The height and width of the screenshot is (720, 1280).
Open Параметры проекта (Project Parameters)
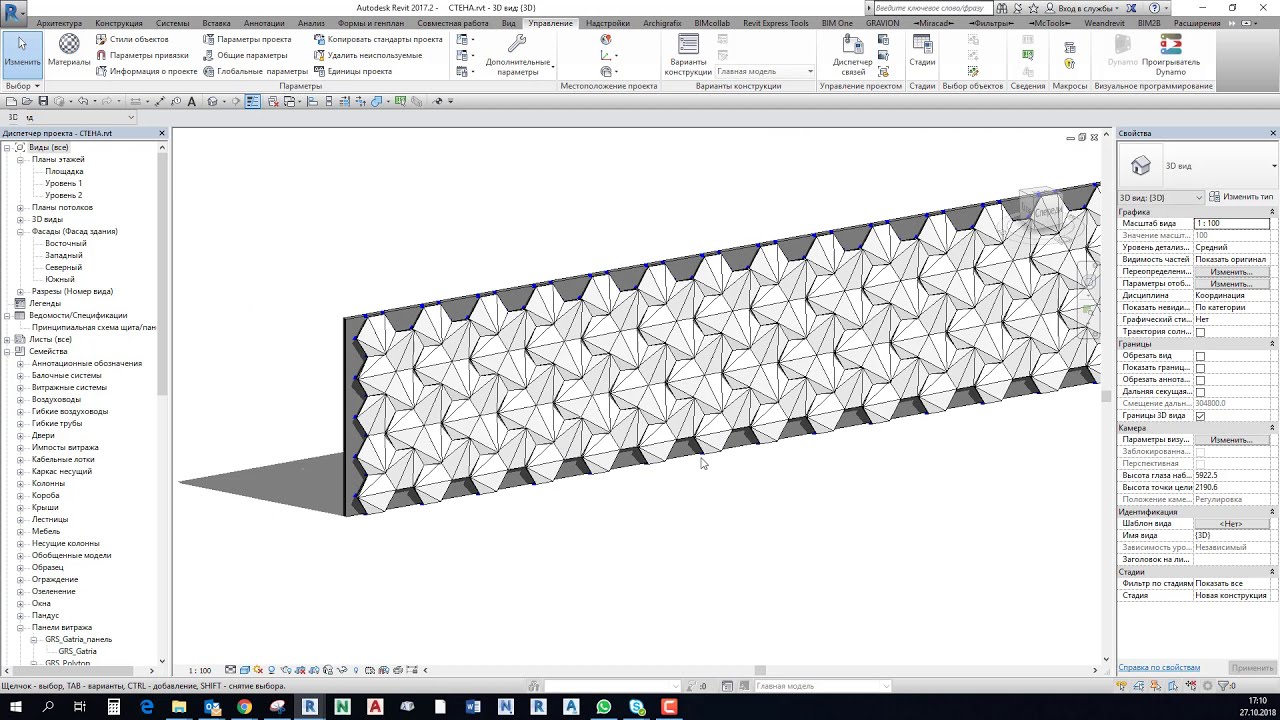tap(247, 39)
